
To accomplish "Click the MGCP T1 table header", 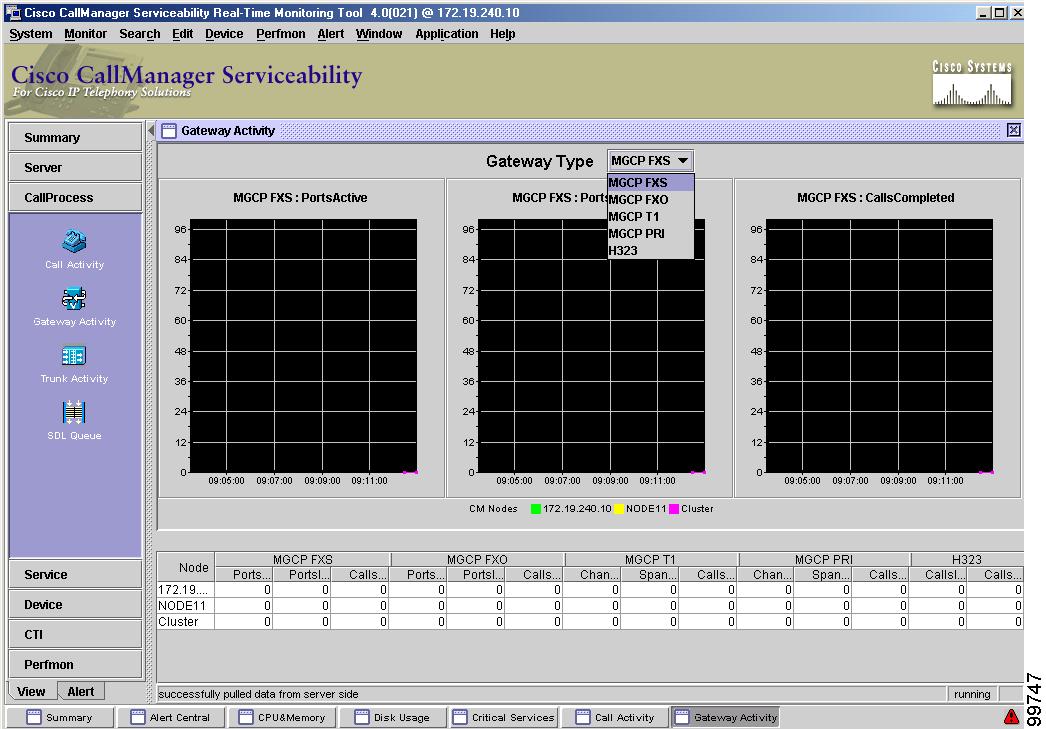I will click(x=650, y=560).
